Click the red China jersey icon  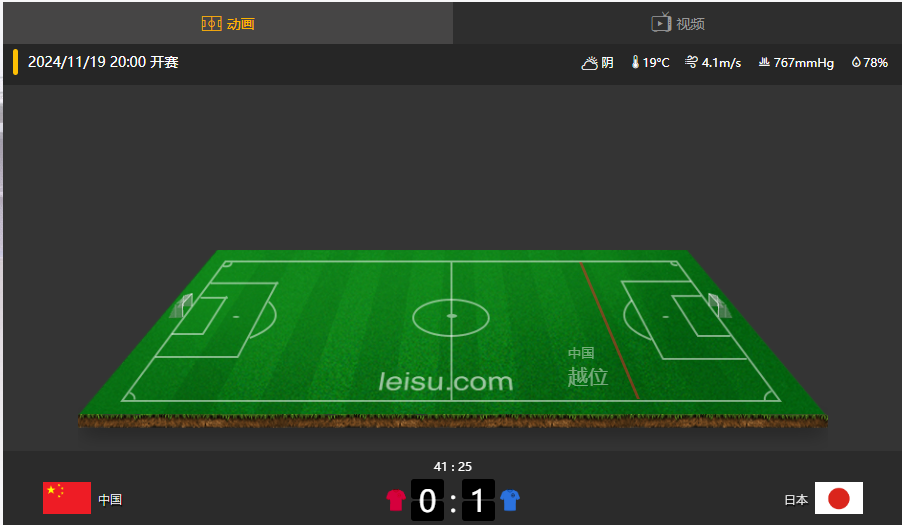pos(396,500)
